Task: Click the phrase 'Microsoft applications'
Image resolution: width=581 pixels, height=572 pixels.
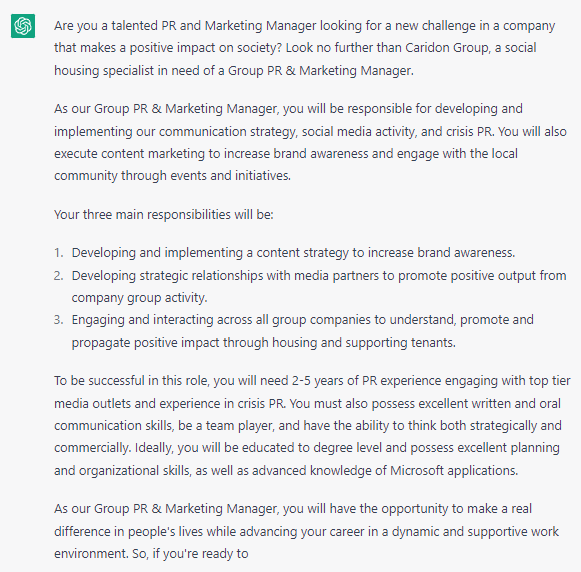Action: click(454, 470)
